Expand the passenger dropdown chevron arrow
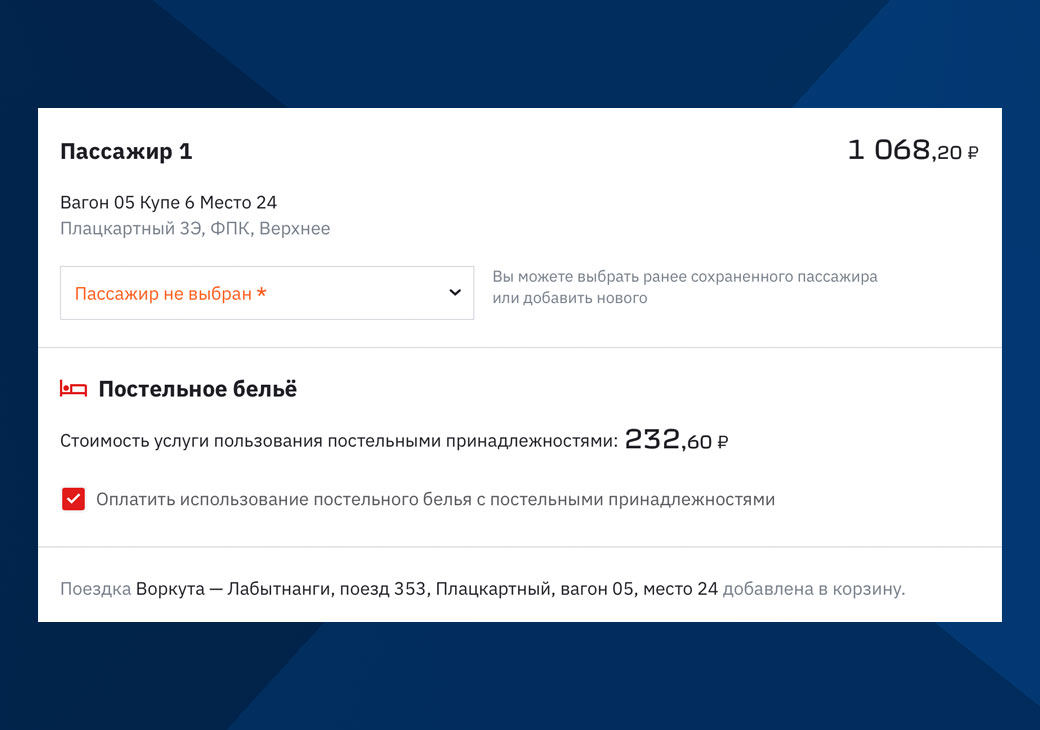 pos(455,292)
